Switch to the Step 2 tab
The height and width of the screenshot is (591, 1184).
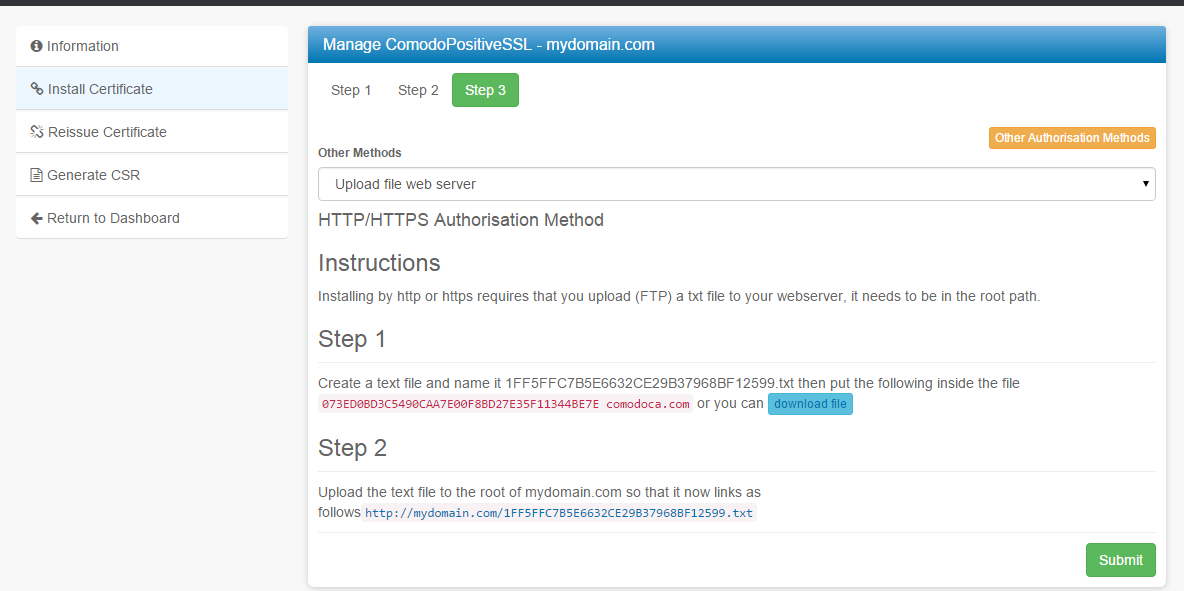point(418,91)
